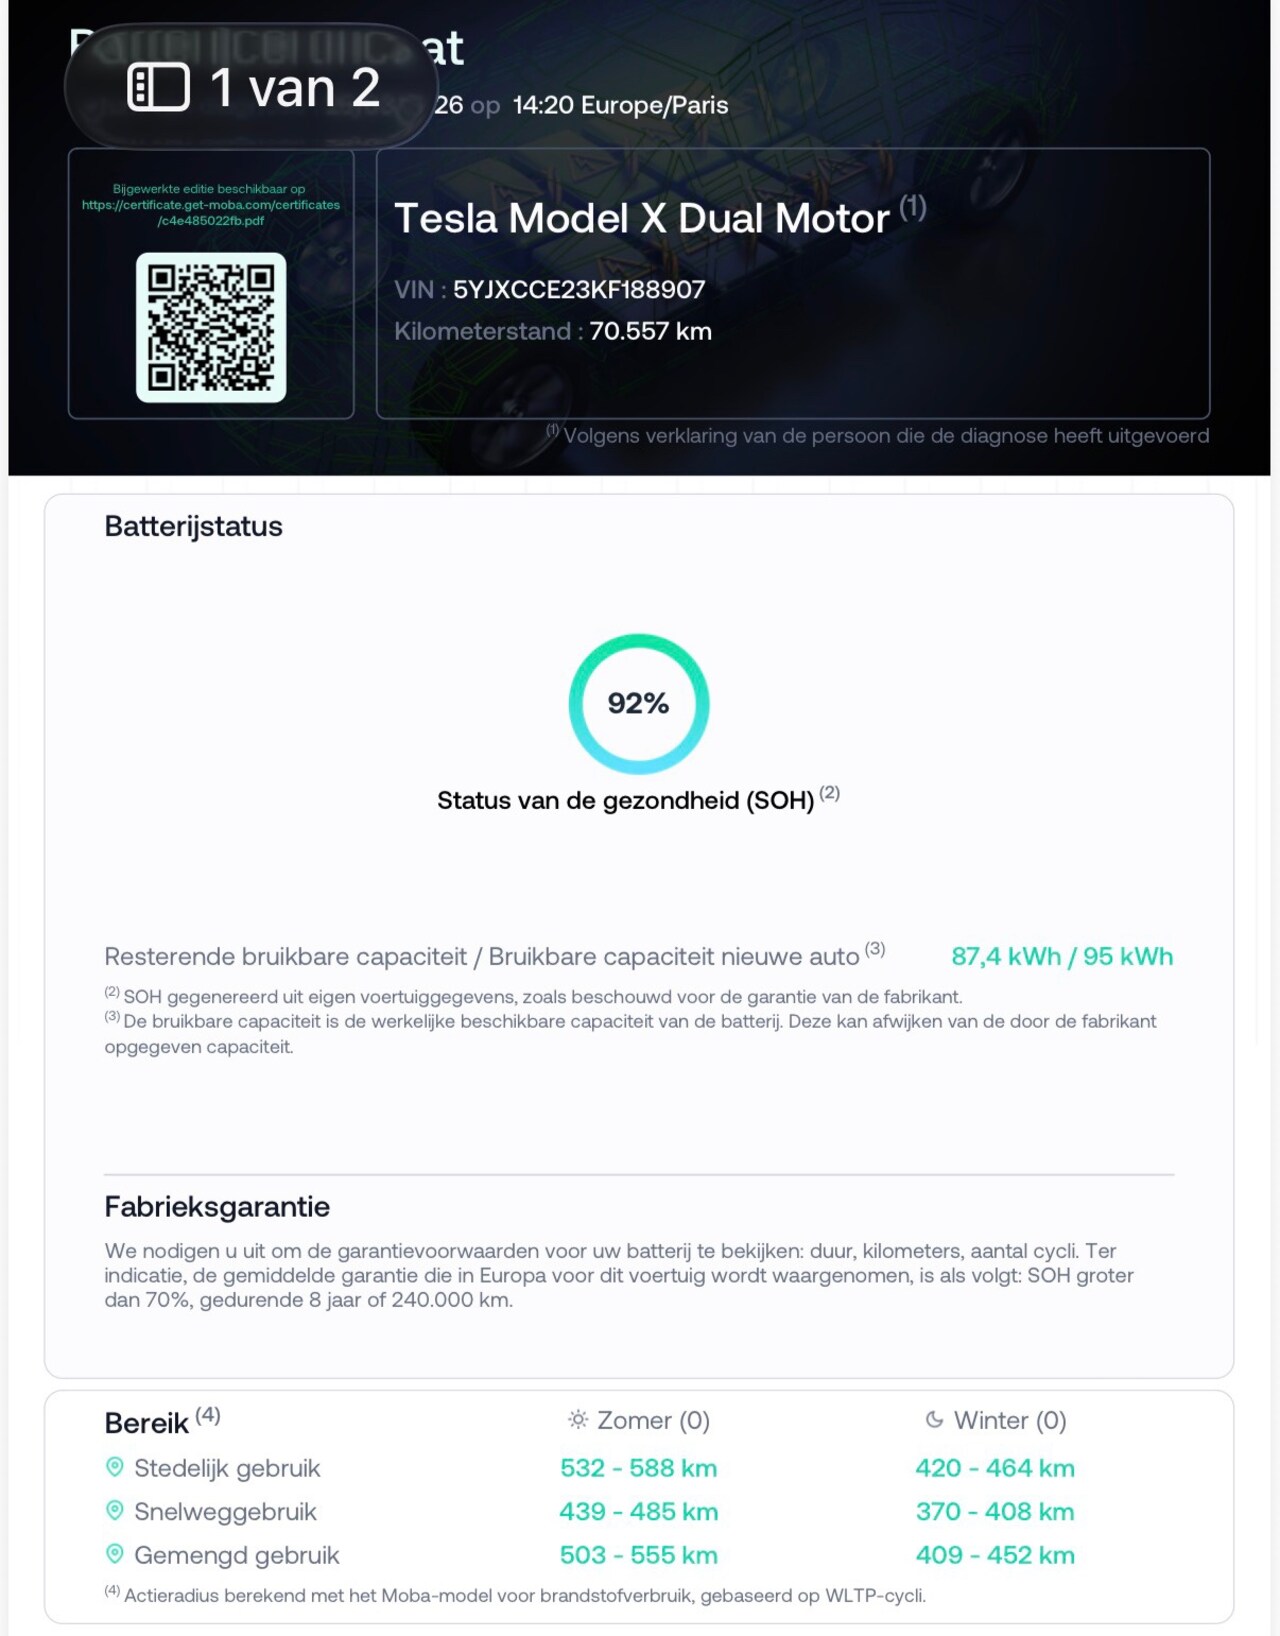Click the sun icon next to Zomer

[x=577, y=1420]
